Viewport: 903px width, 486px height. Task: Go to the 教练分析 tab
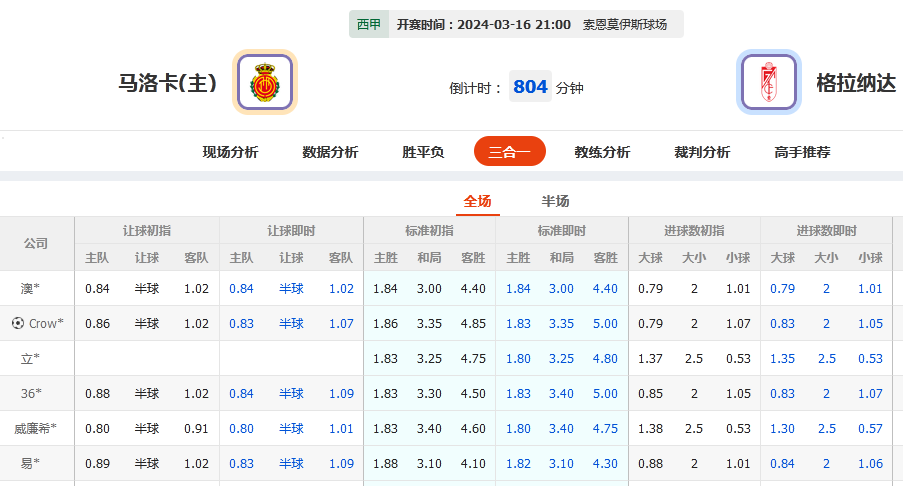coord(602,152)
